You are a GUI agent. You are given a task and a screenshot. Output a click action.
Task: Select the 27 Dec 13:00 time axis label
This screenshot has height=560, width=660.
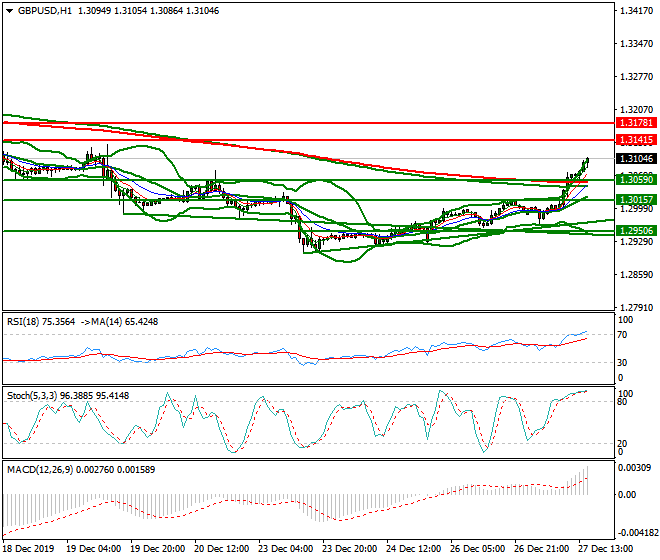tap(605, 549)
